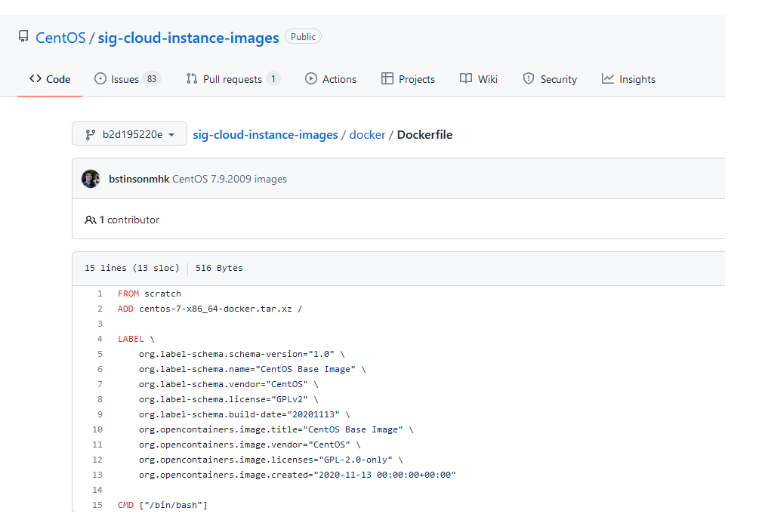Open the b2d195220e branch selector dropdown
The width and height of the screenshot is (761, 517).
[130, 134]
